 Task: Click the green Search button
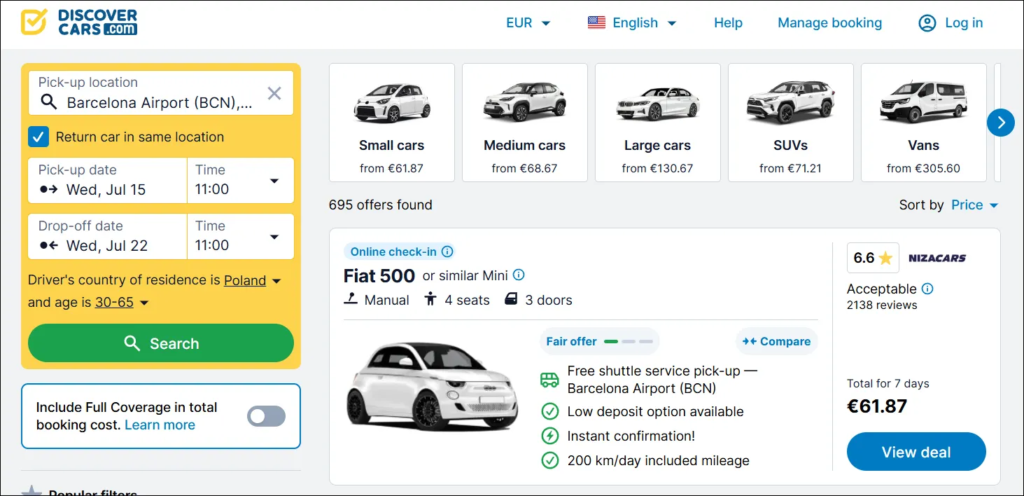(x=161, y=343)
